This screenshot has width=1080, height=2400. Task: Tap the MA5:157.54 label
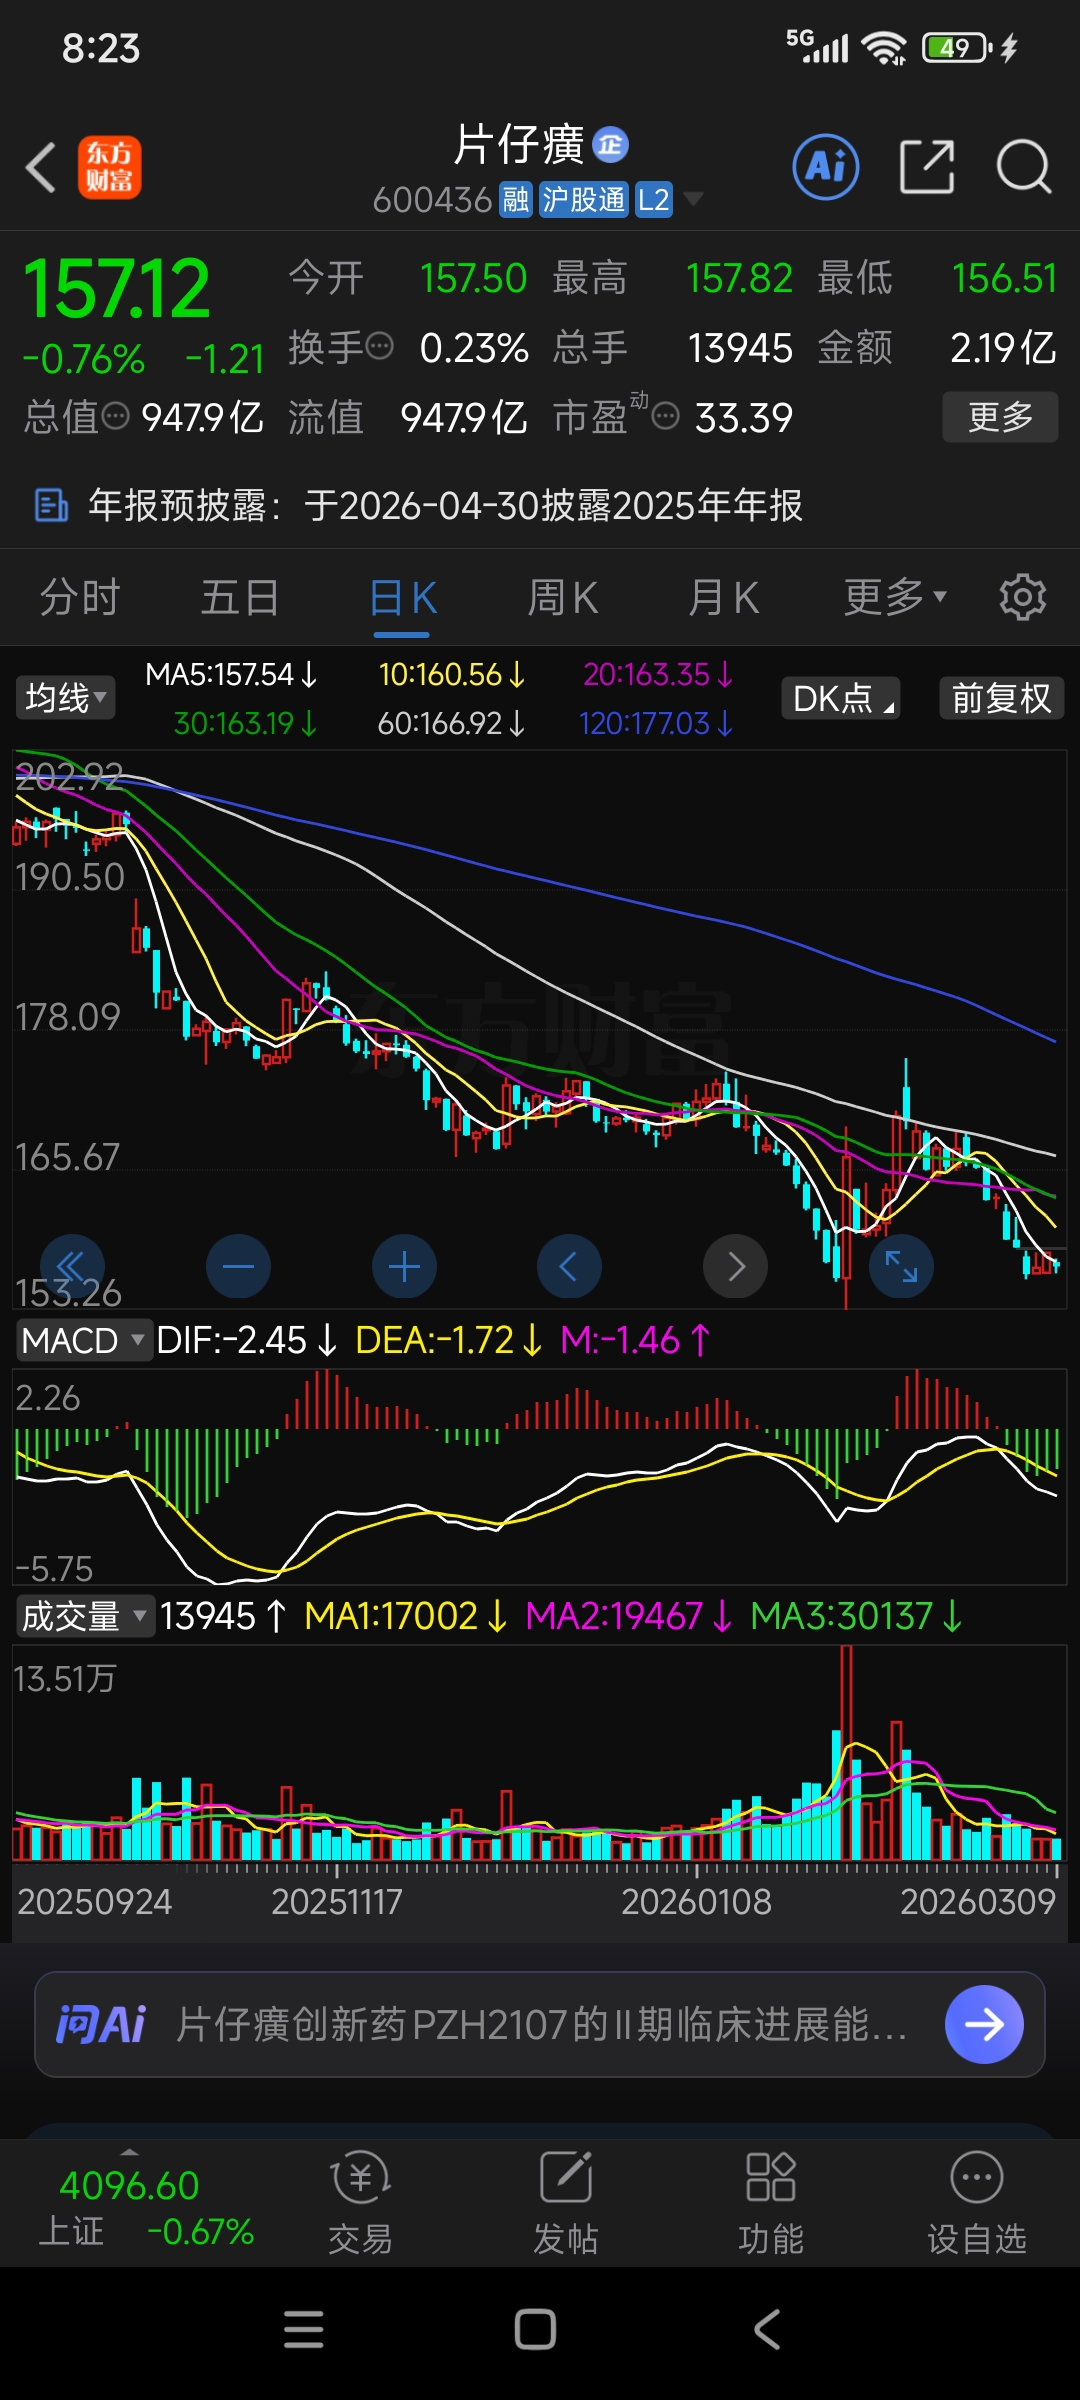pyautogui.click(x=231, y=675)
